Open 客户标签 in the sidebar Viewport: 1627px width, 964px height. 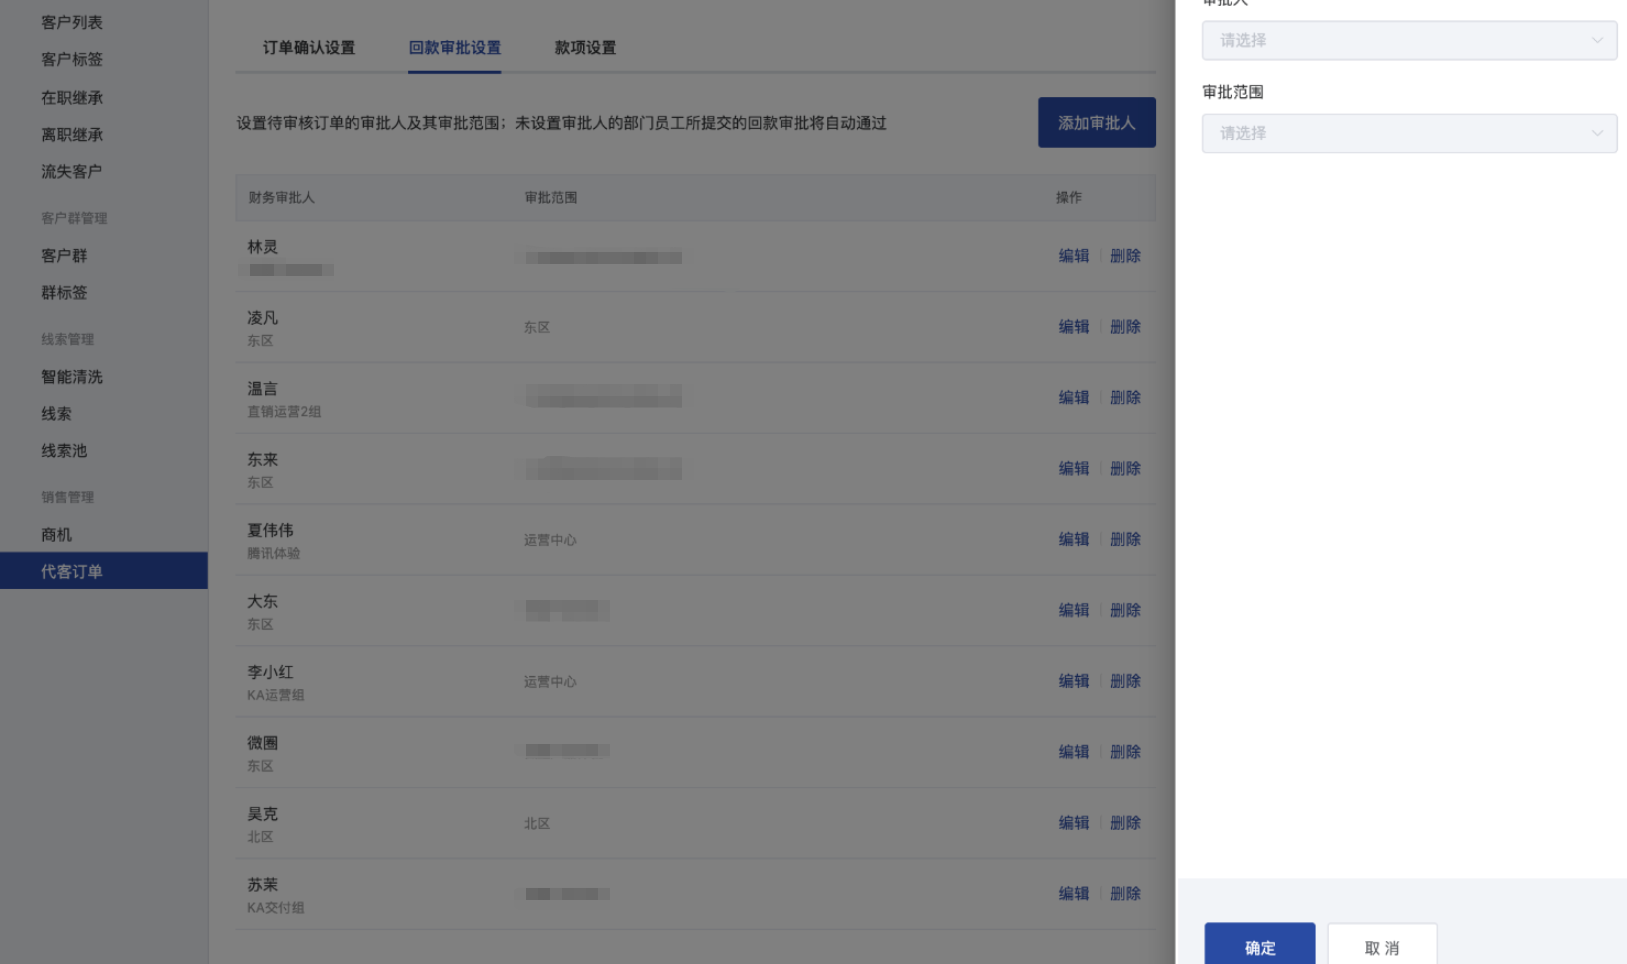(72, 59)
